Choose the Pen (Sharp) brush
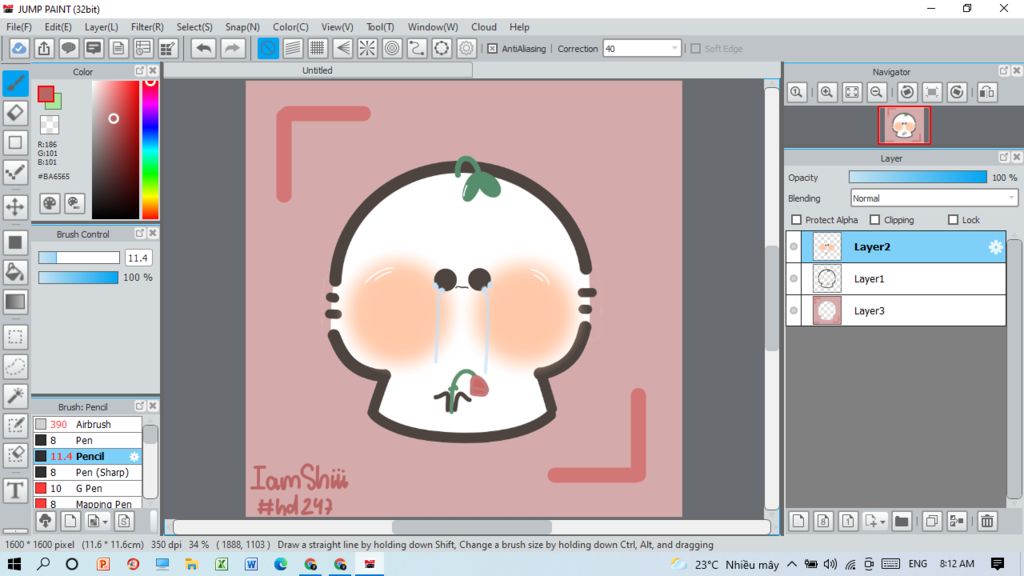This screenshot has height=576, width=1024. point(88,472)
